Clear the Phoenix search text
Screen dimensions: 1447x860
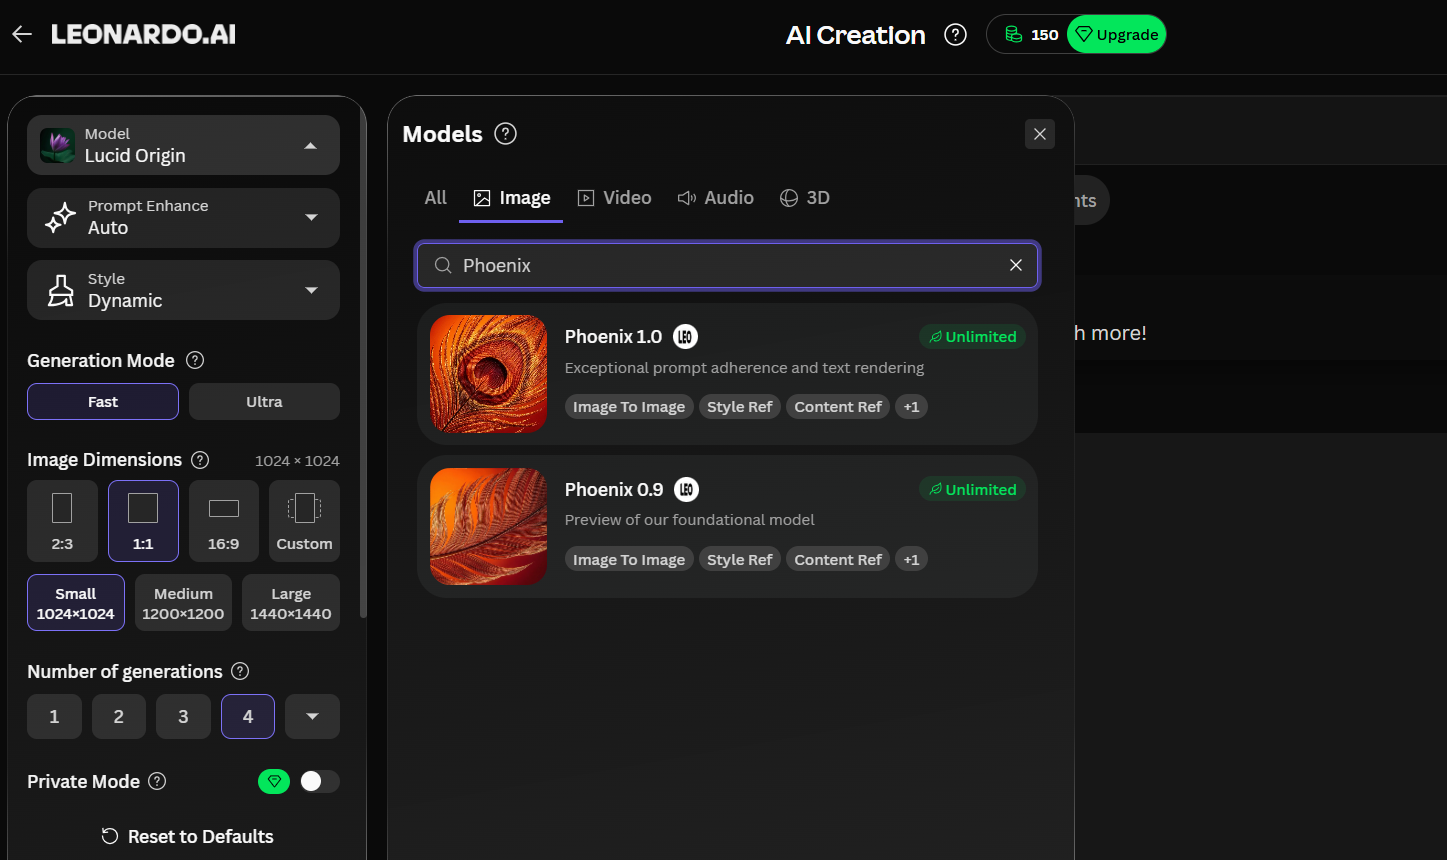coord(1016,265)
